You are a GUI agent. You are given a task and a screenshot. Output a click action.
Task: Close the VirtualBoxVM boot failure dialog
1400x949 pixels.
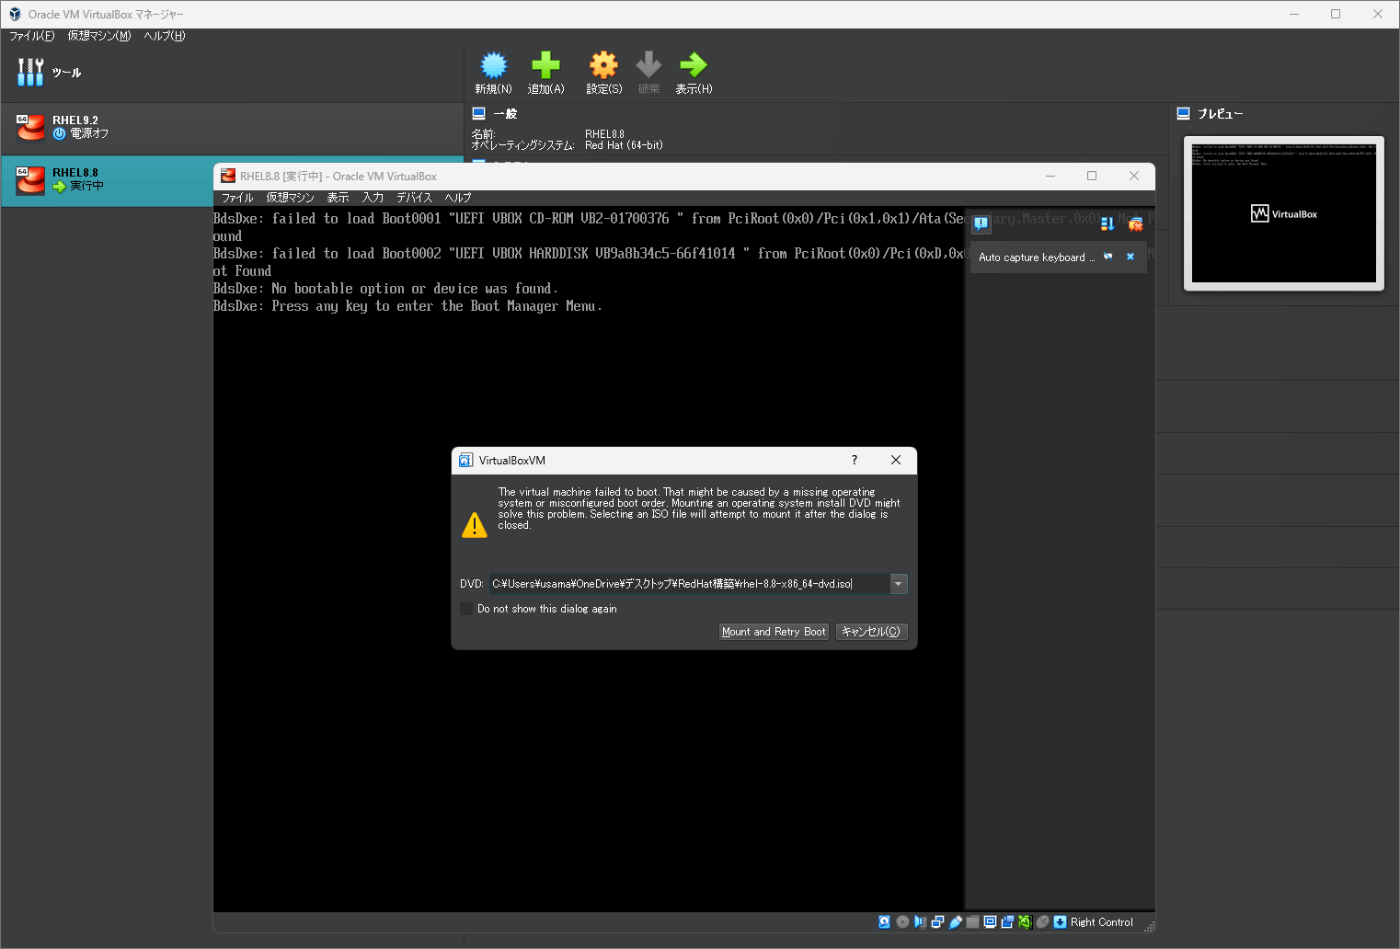pyautogui.click(x=896, y=460)
